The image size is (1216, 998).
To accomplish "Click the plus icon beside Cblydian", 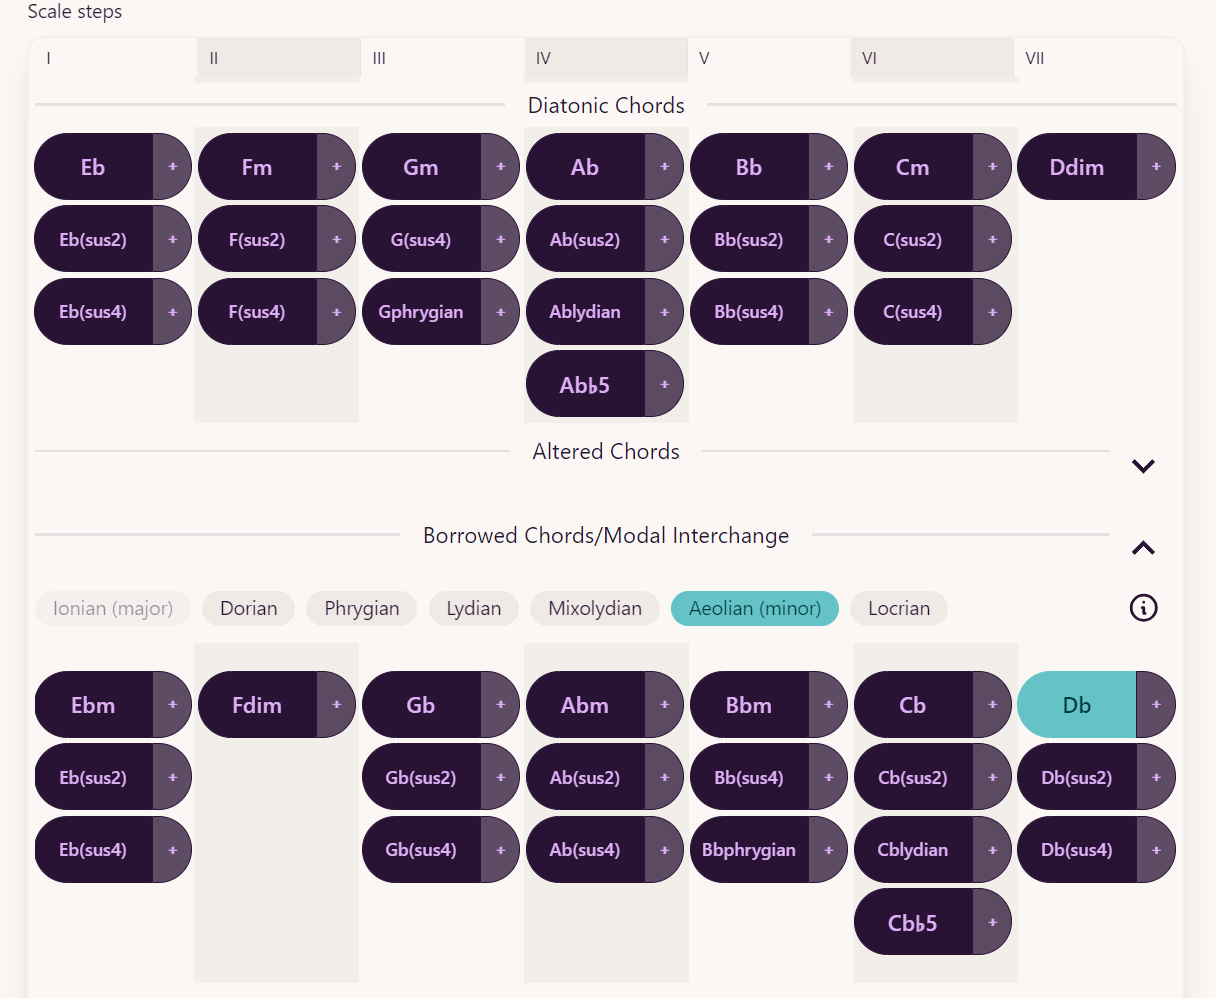I will 992,850.
